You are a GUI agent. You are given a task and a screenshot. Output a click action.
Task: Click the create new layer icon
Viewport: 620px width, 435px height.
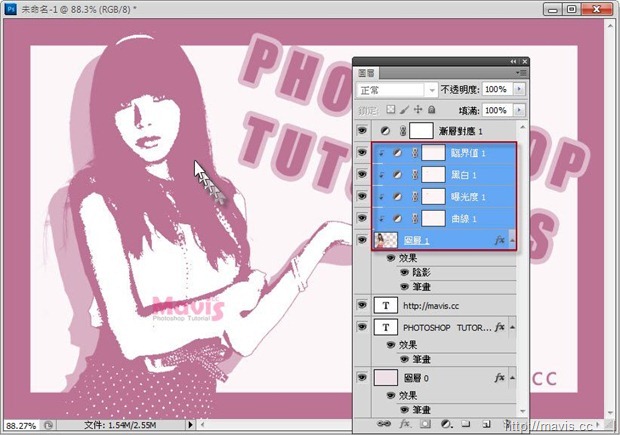[486, 424]
